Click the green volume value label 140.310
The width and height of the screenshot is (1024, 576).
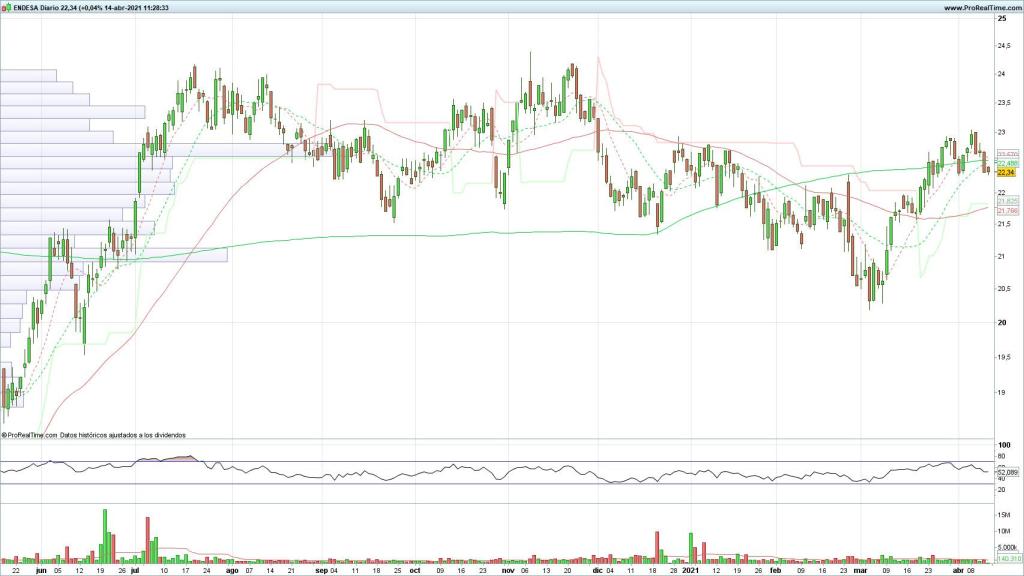coord(1008,560)
